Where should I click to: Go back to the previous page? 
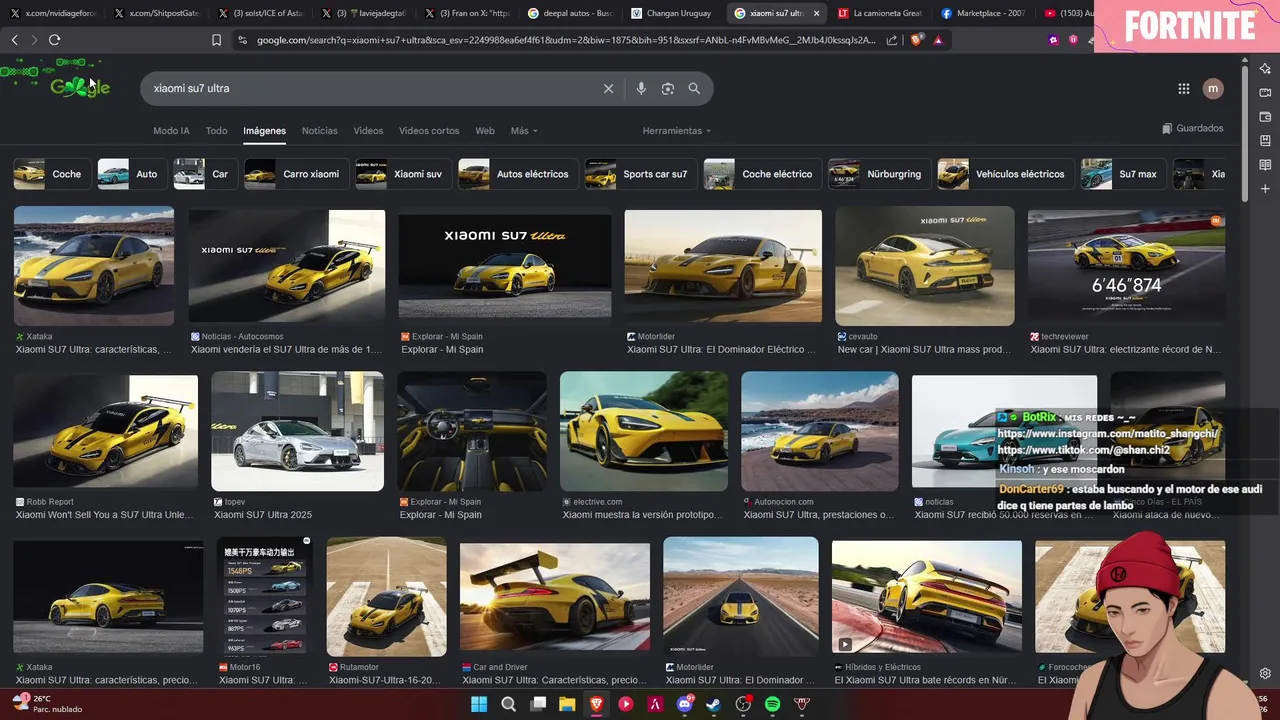point(14,40)
